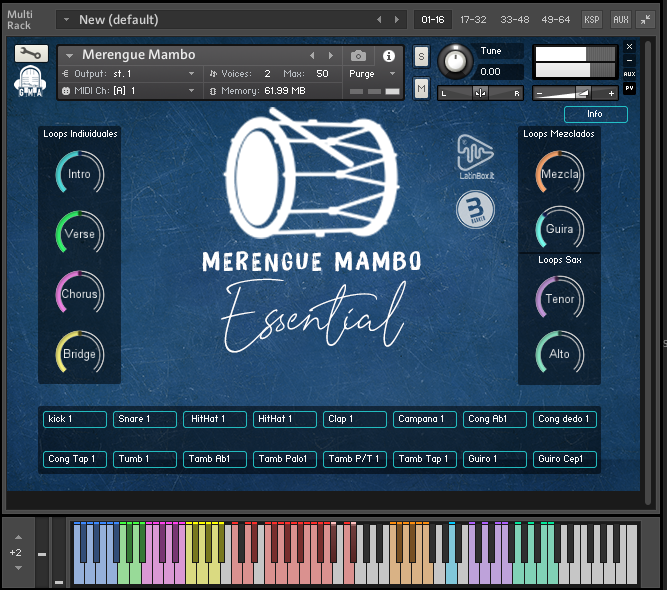Open instrument edit mode with the wrench icon
667x590 pixels.
click(x=31, y=54)
